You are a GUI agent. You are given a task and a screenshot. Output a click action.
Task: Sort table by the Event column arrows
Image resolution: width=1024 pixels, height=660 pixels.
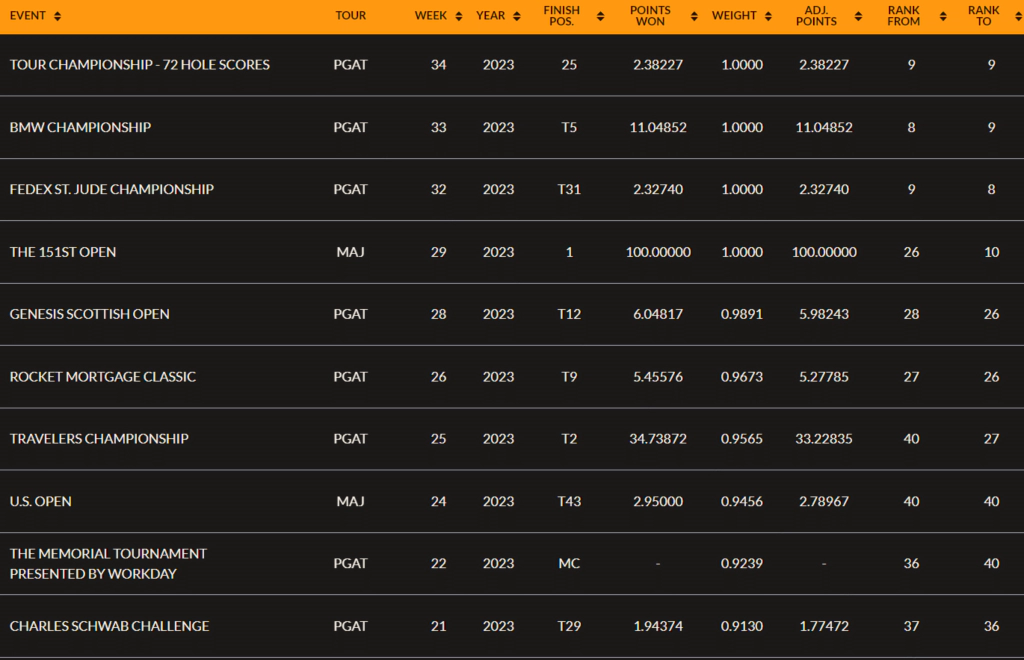(x=57, y=16)
